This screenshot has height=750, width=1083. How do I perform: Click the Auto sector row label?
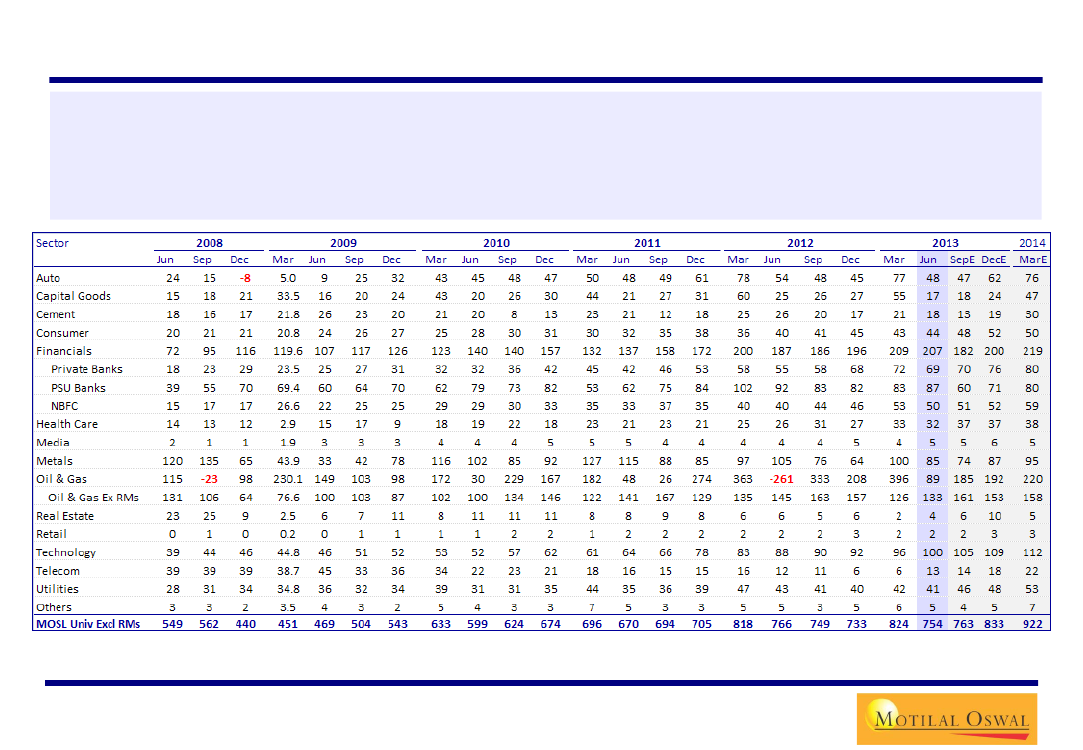tap(48, 278)
